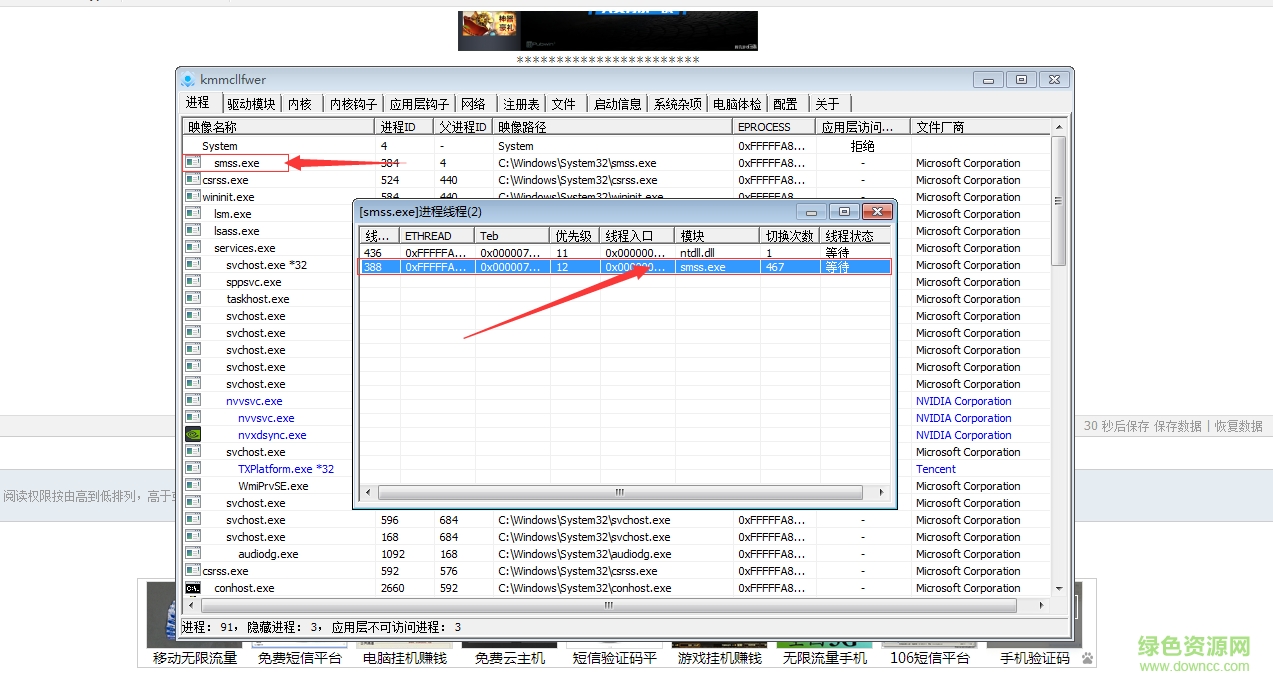Open the 网络 tab
The image size is (1273, 685).
coord(471,103)
